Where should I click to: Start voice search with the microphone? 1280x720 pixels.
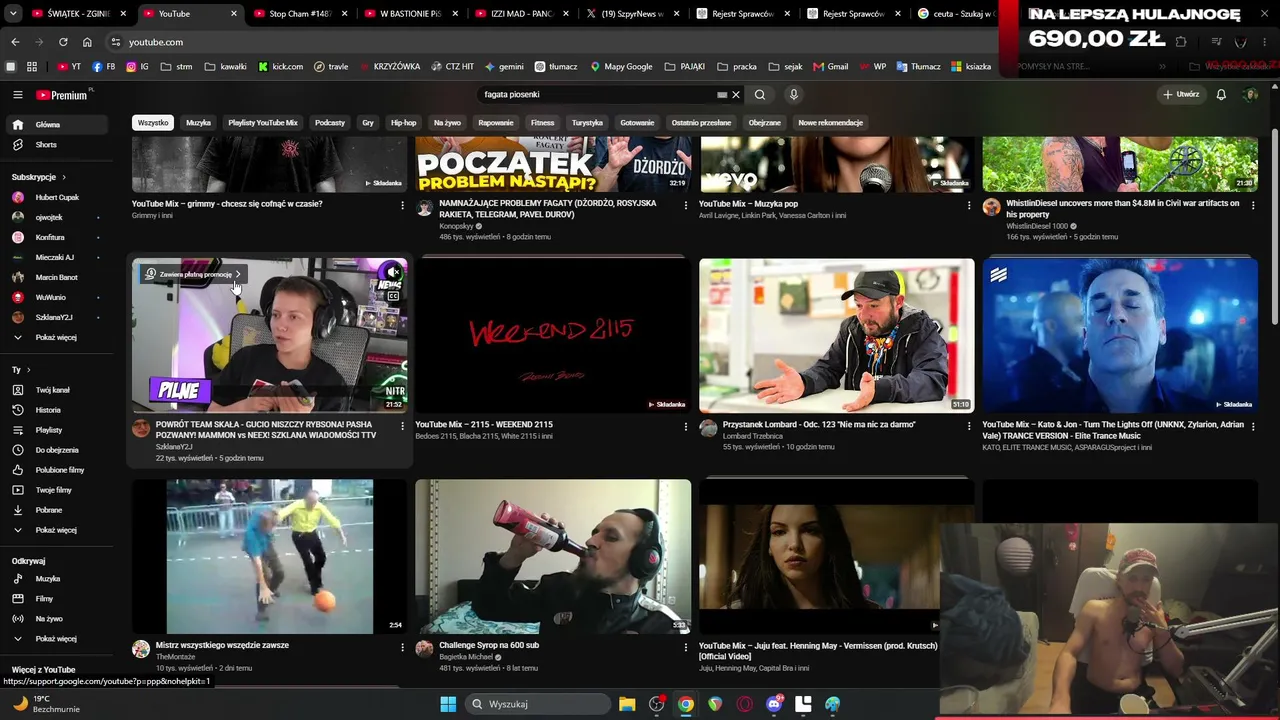(x=794, y=95)
